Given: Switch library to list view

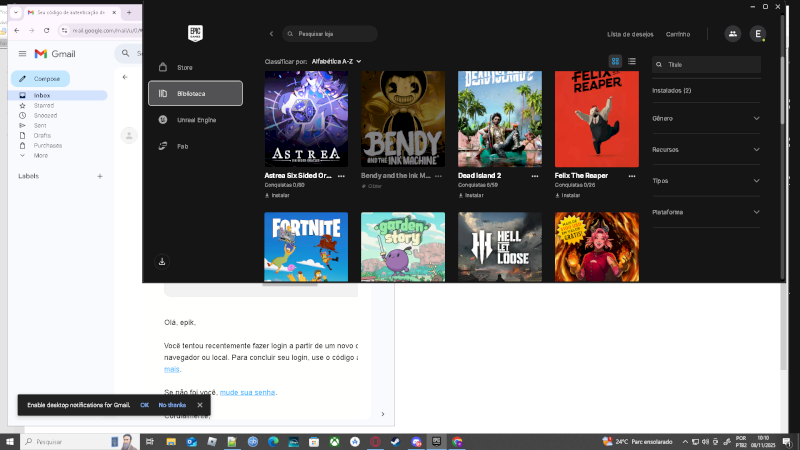Looking at the screenshot, I should pyautogui.click(x=632, y=61).
